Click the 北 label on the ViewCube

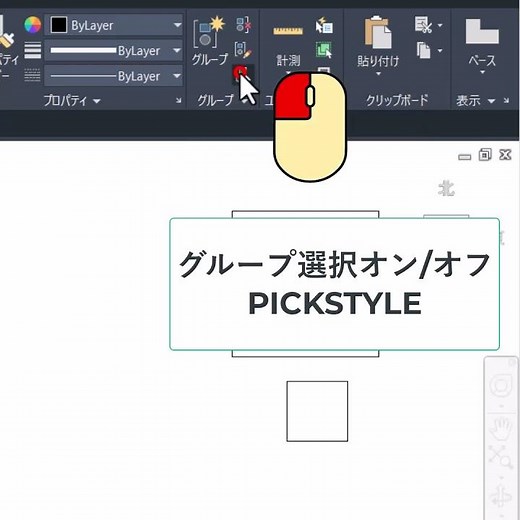(446, 189)
